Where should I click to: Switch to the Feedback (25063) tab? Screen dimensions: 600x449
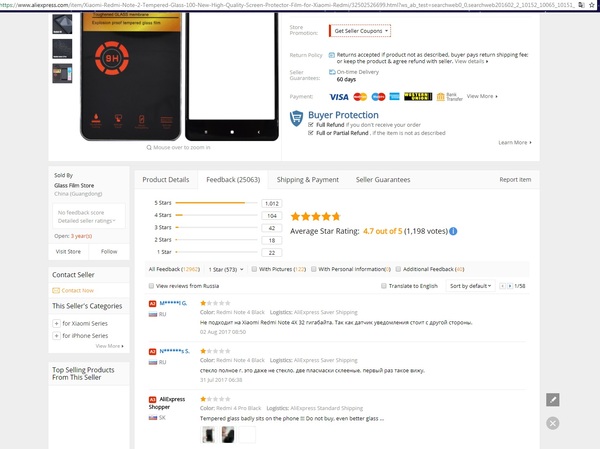point(233,180)
